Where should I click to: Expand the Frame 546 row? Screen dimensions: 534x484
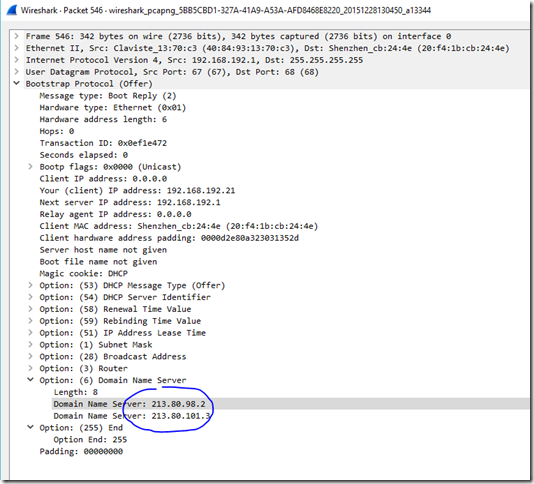click(x=16, y=36)
